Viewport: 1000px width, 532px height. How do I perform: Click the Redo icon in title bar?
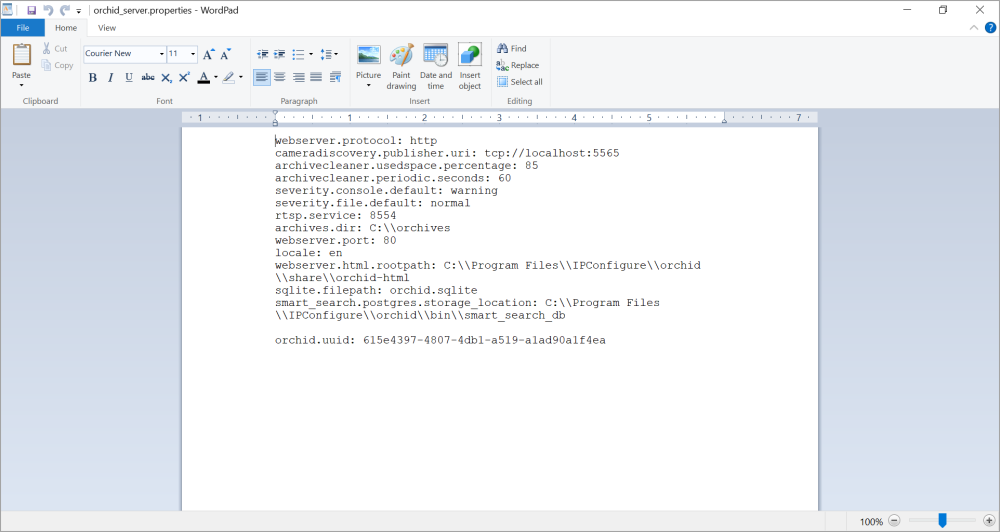click(x=64, y=10)
